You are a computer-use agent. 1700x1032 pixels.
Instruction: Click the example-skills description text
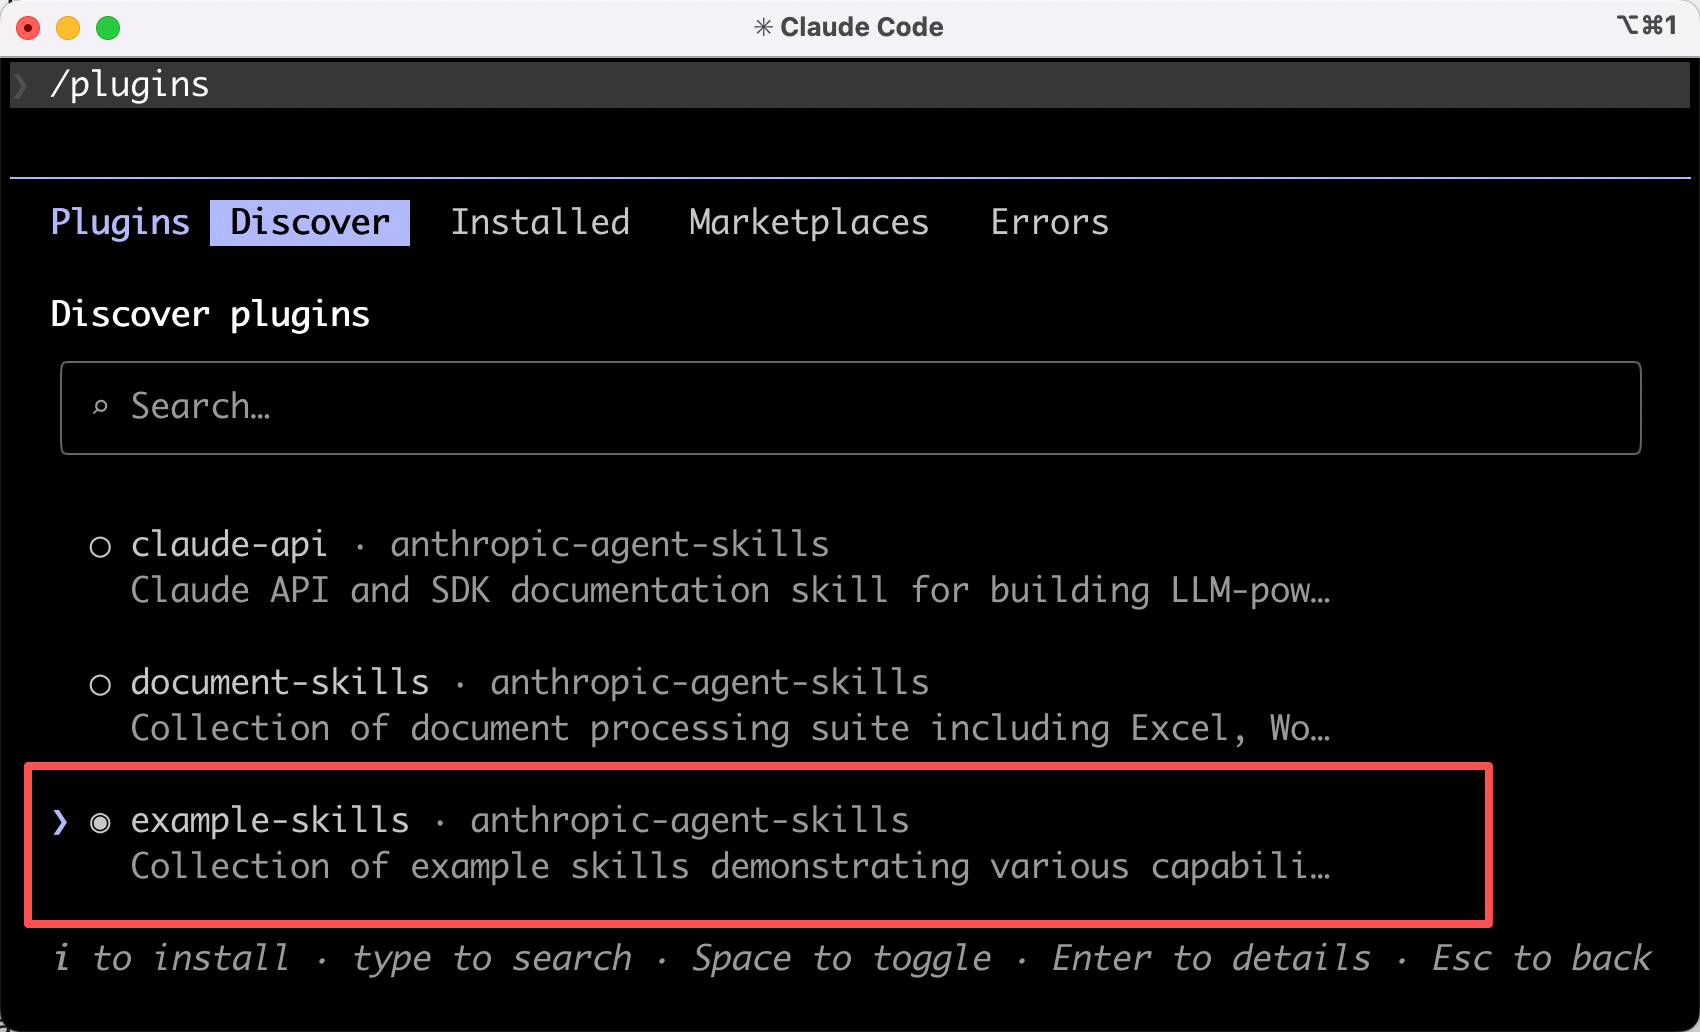pos(730,867)
